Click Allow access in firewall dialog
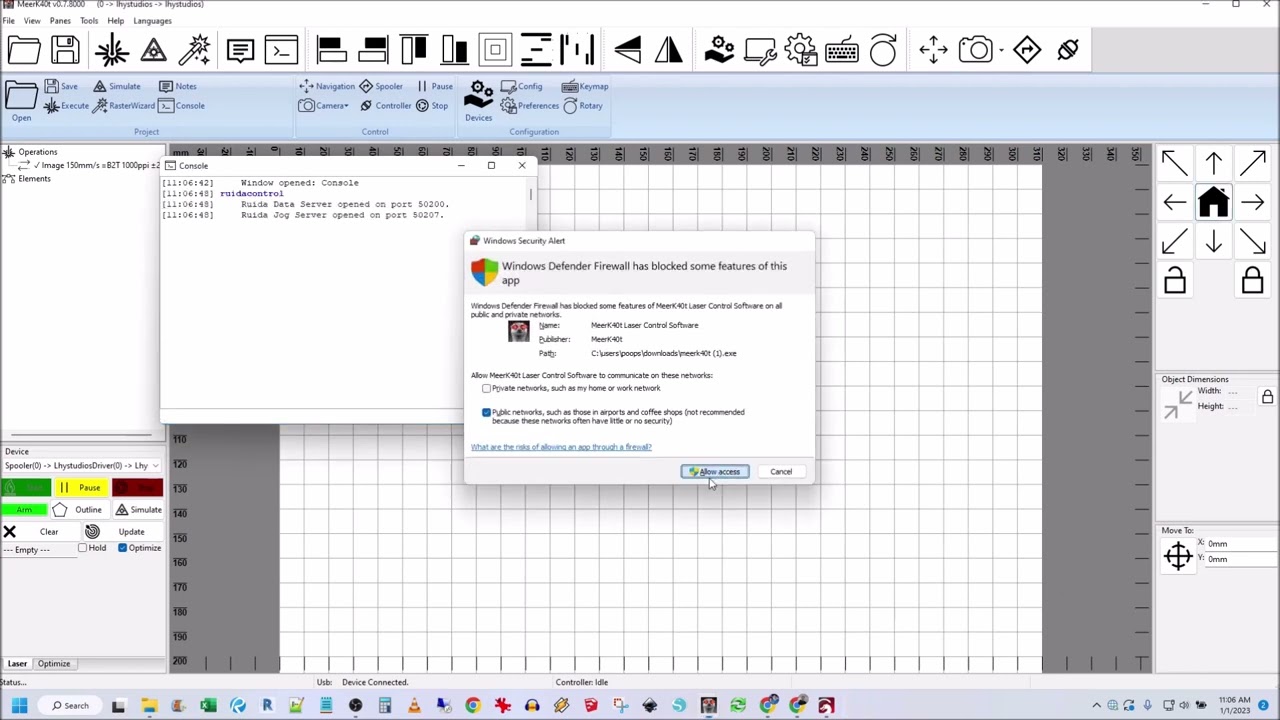The image size is (1280, 720). (x=715, y=472)
